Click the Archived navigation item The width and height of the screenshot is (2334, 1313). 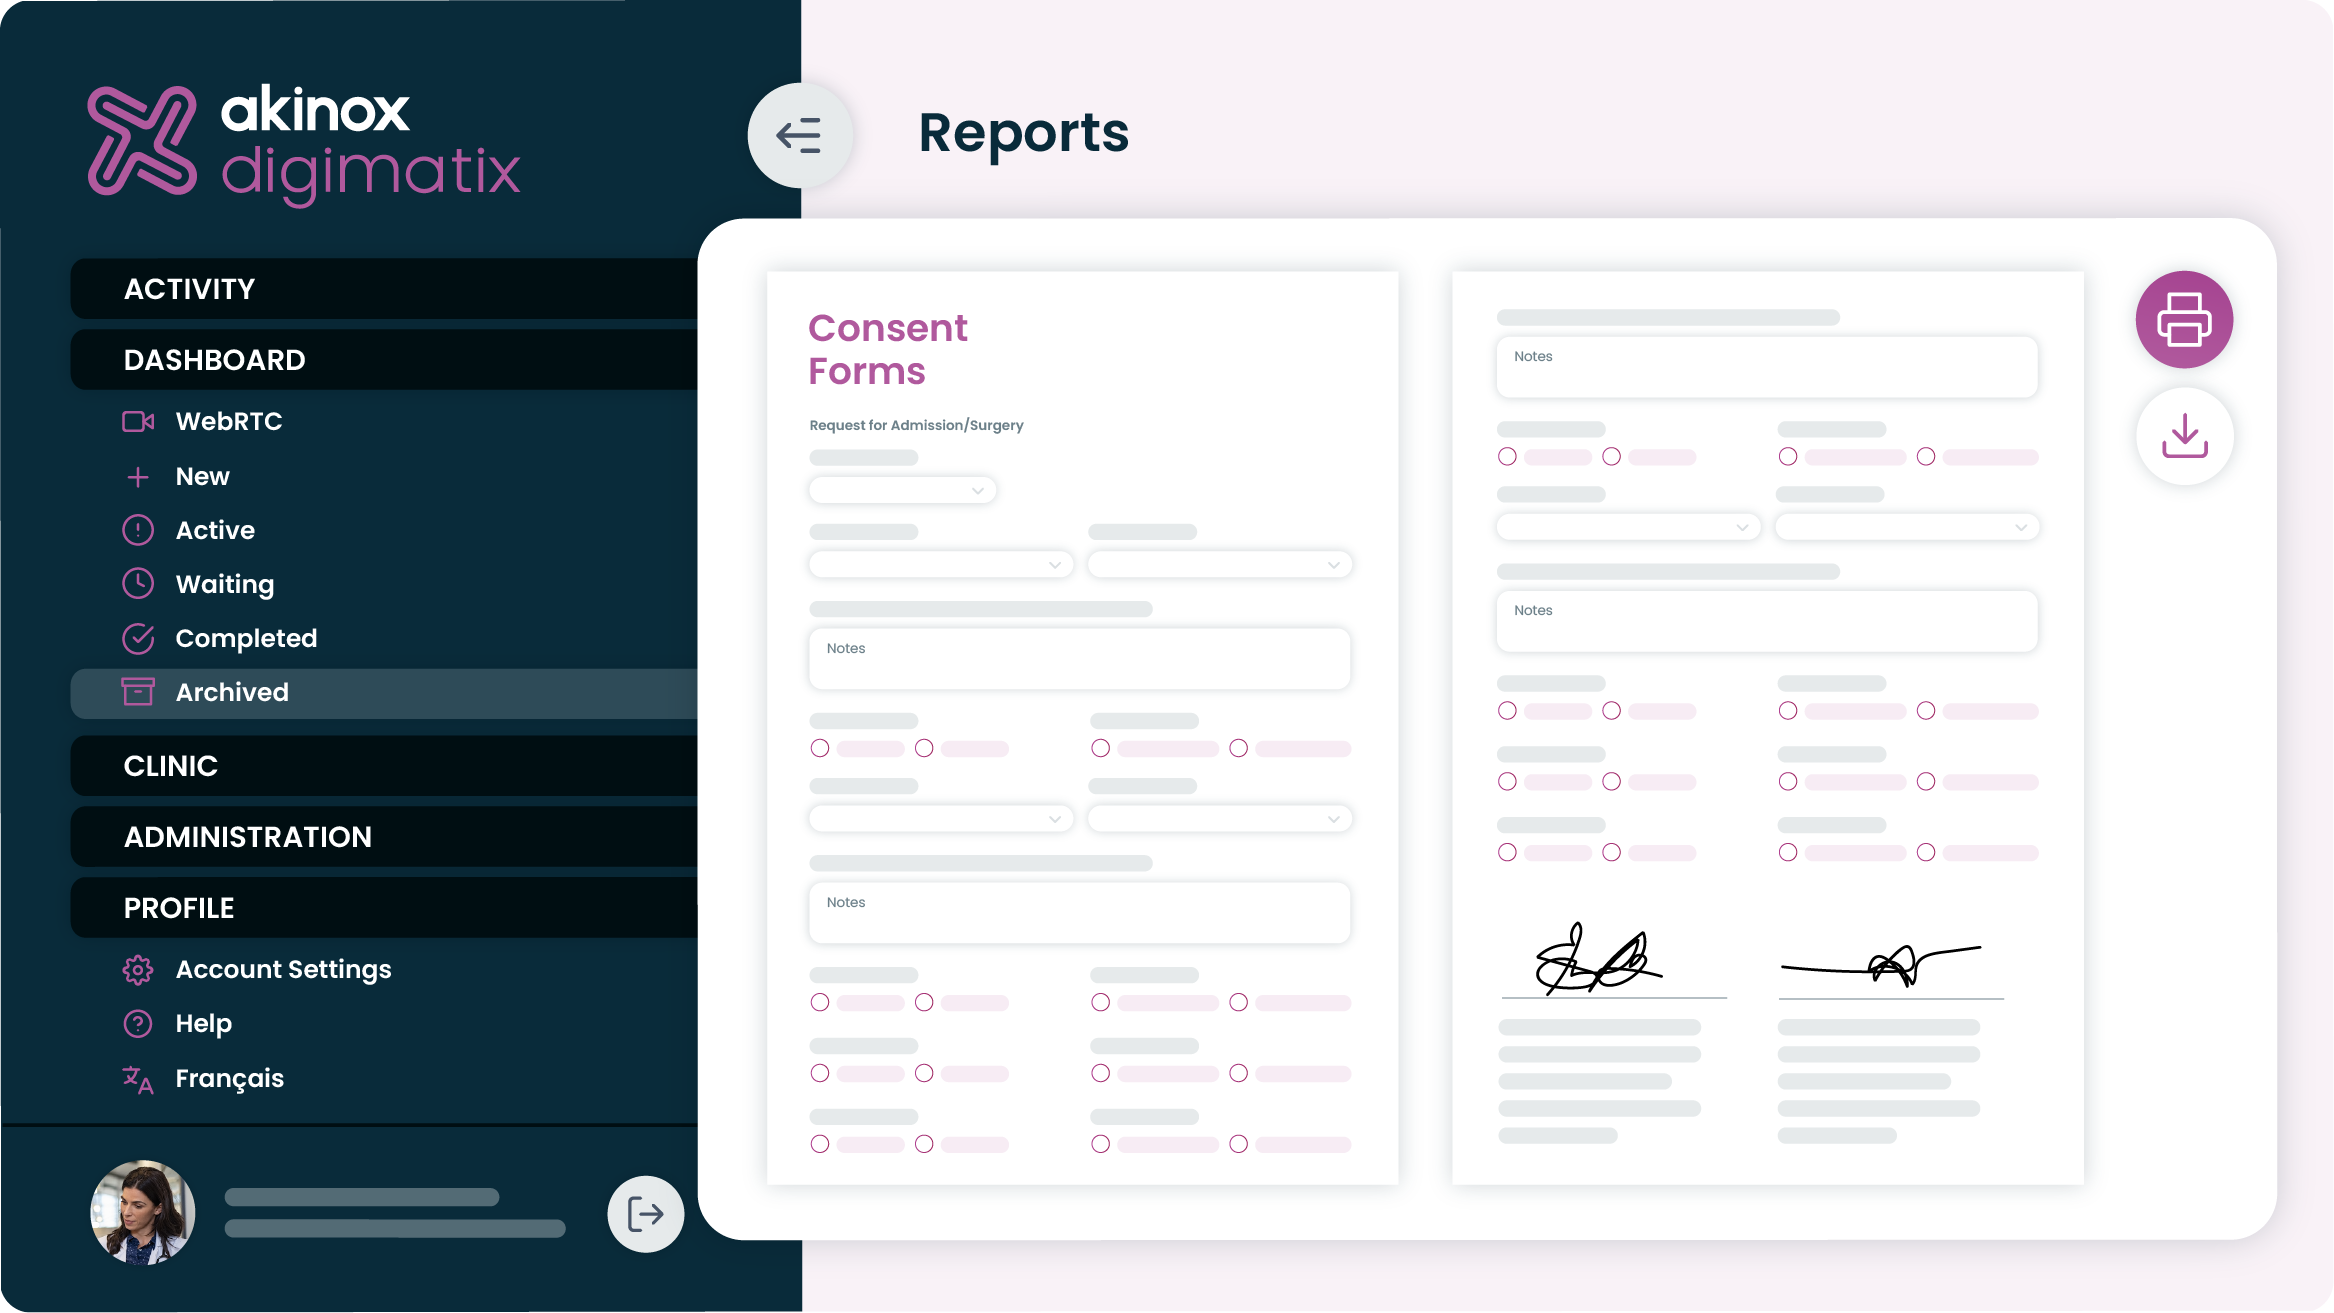pos(231,693)
